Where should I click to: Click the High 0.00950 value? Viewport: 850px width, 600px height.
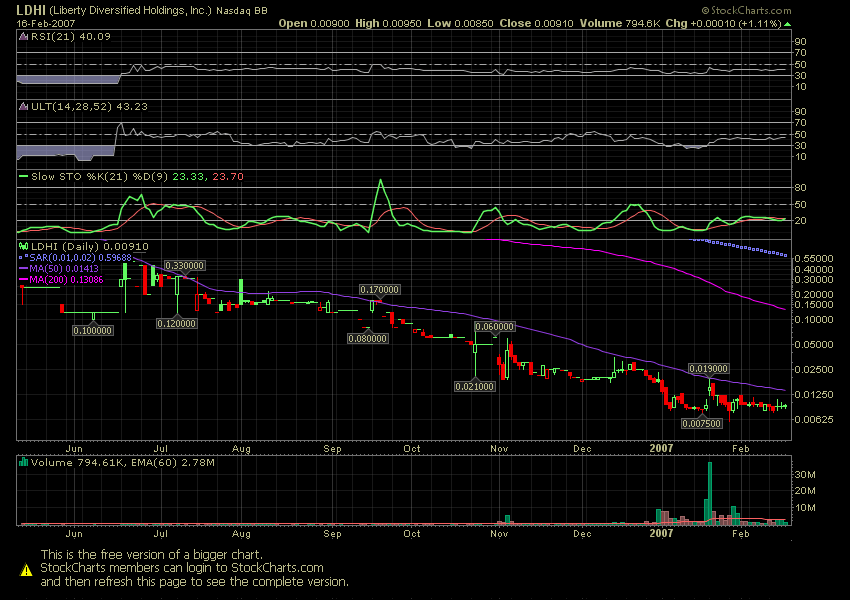click(x=388, y=23)
